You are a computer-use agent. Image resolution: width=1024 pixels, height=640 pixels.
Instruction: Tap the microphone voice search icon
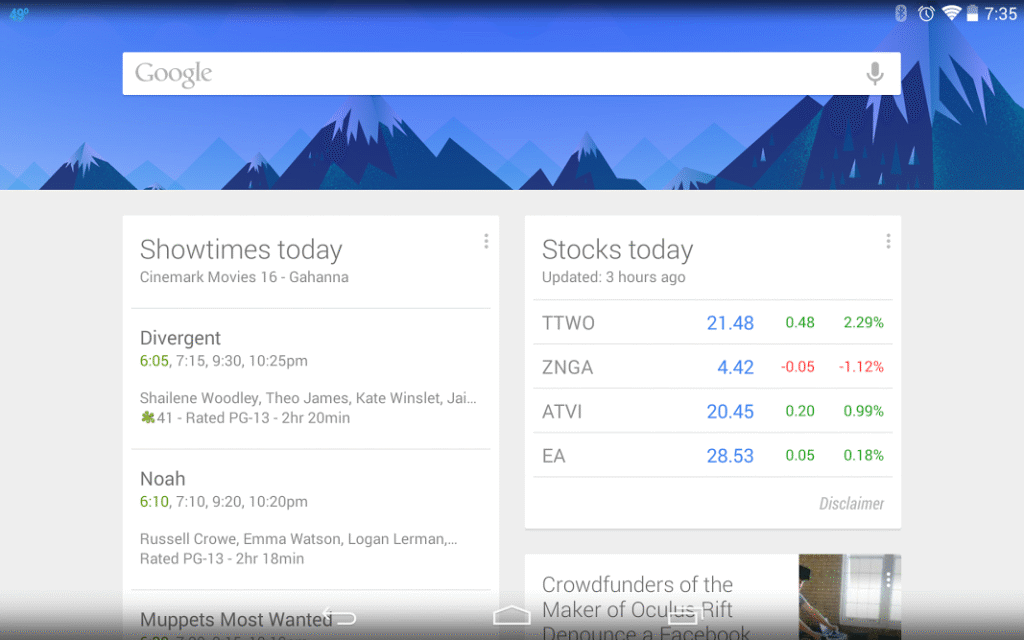pyautogui.click(x=874, y=74)
